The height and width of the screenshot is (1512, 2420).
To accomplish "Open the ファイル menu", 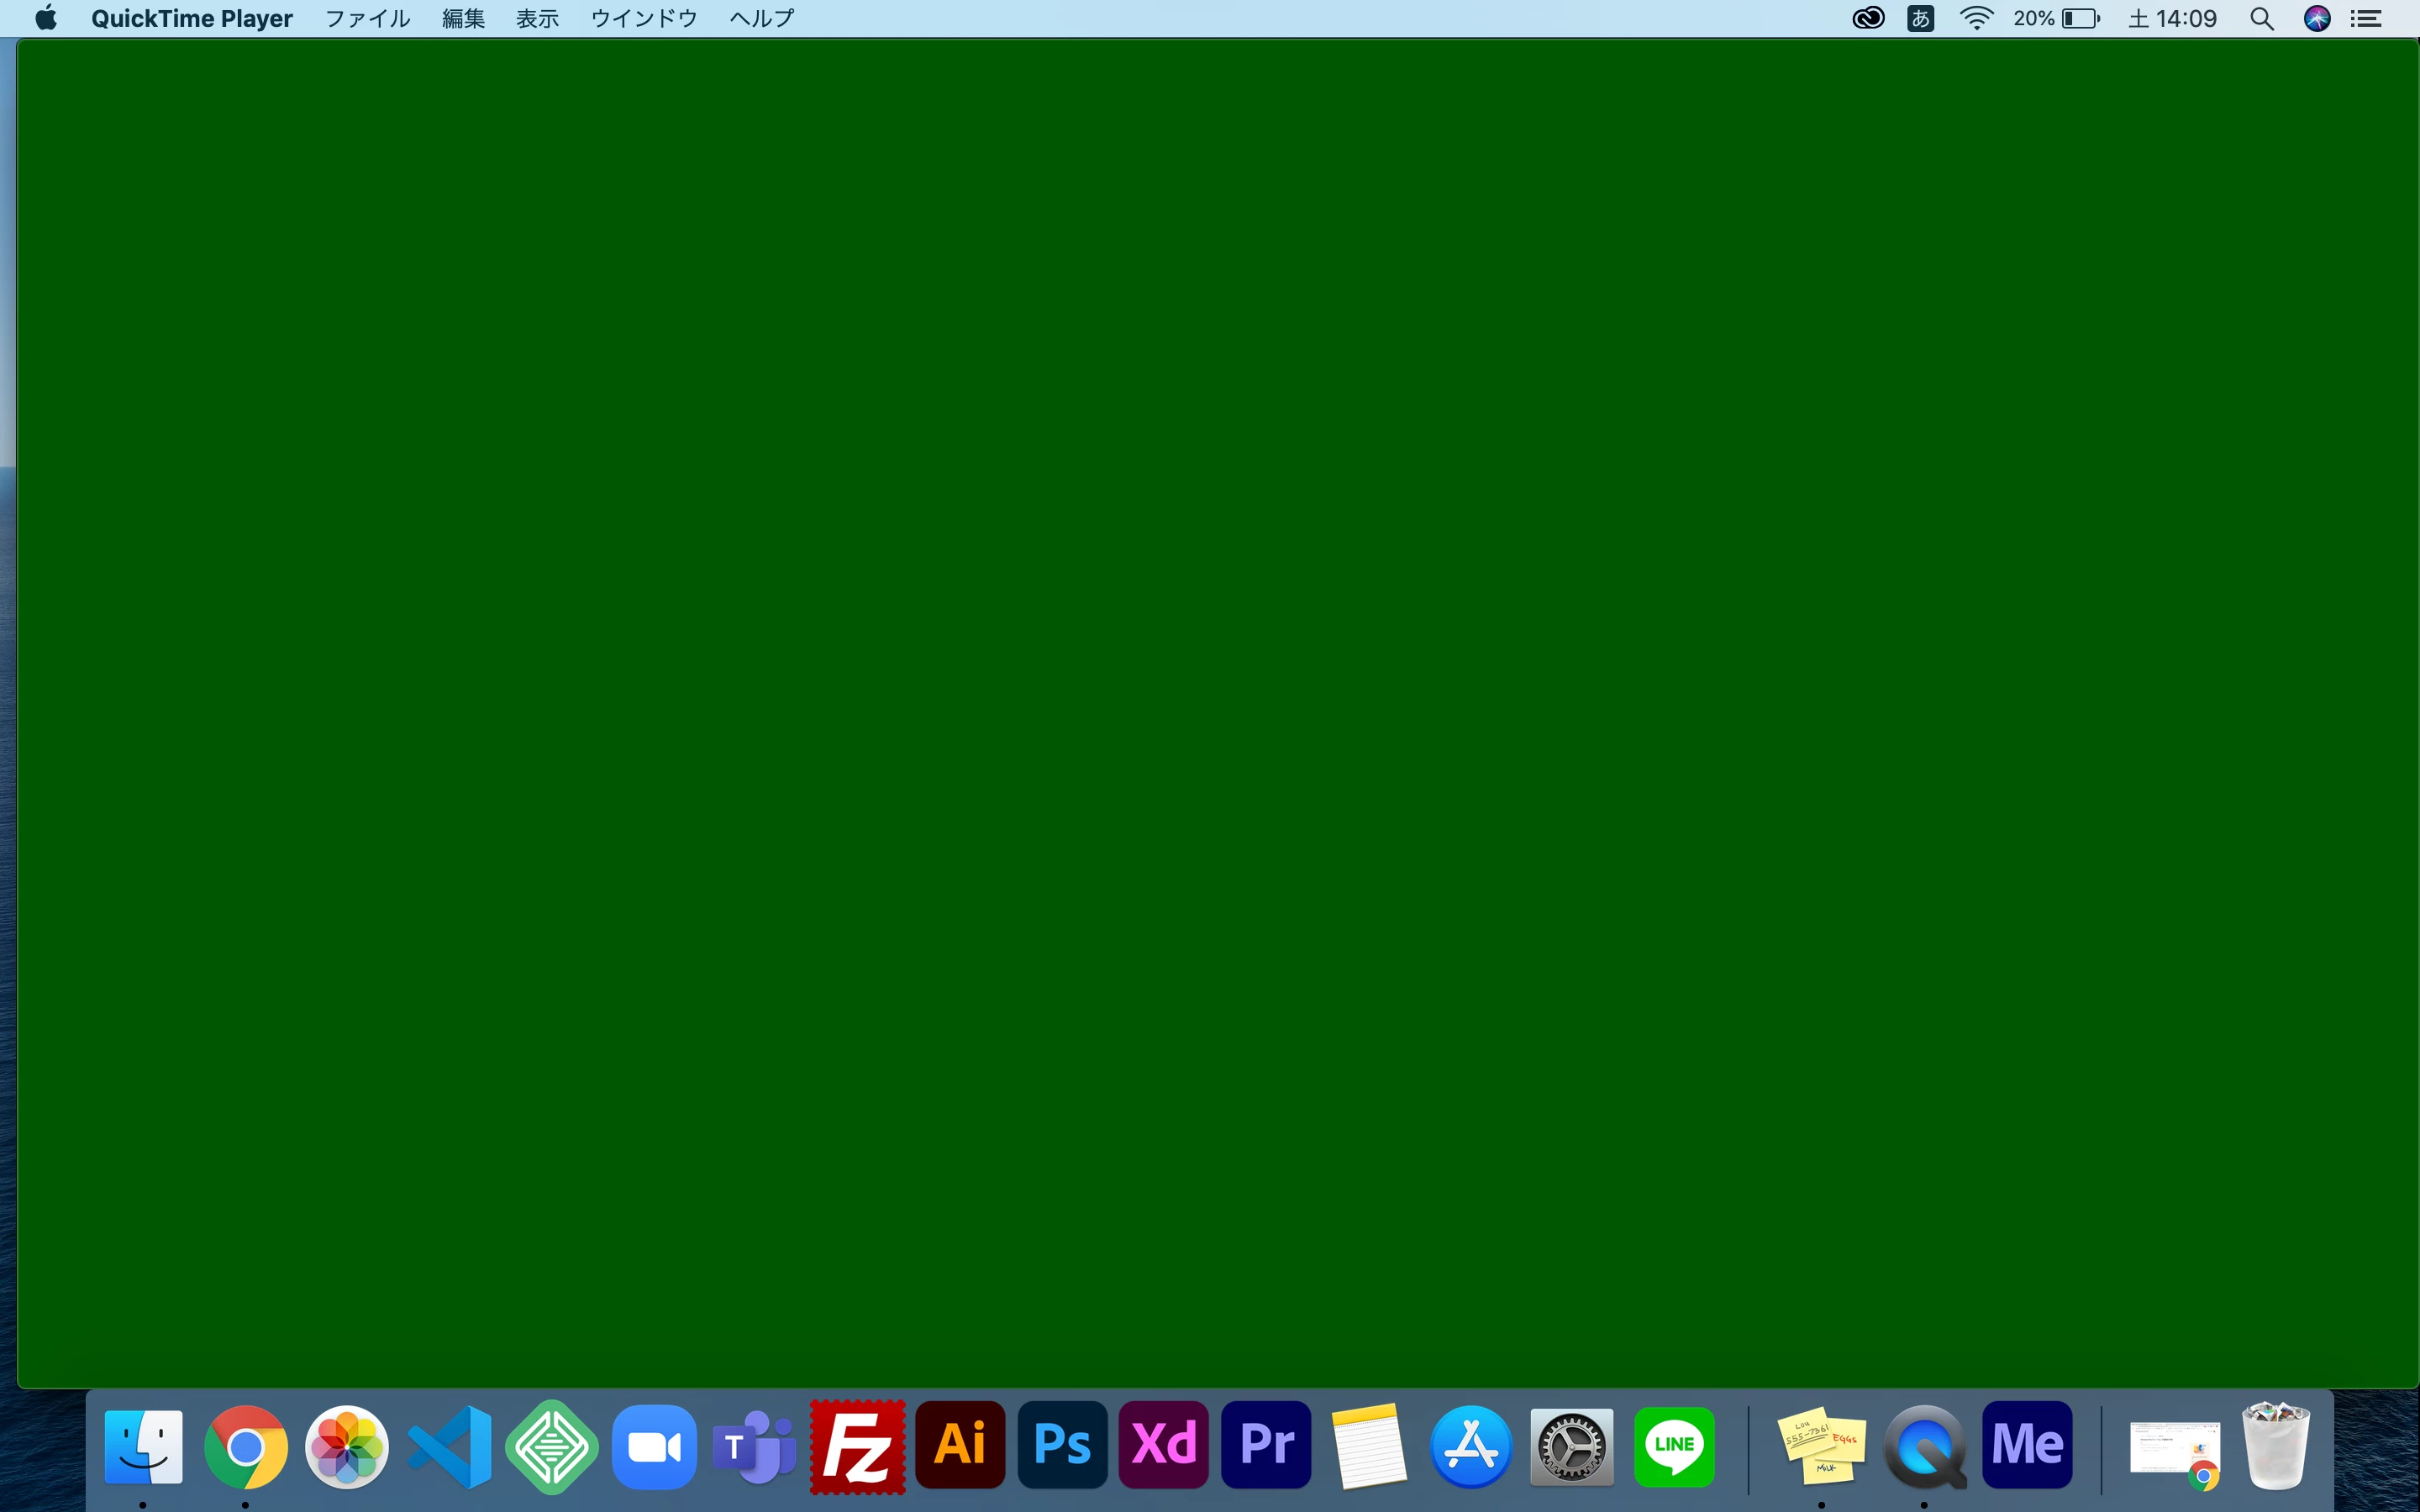I will click(x=367, y=18).
